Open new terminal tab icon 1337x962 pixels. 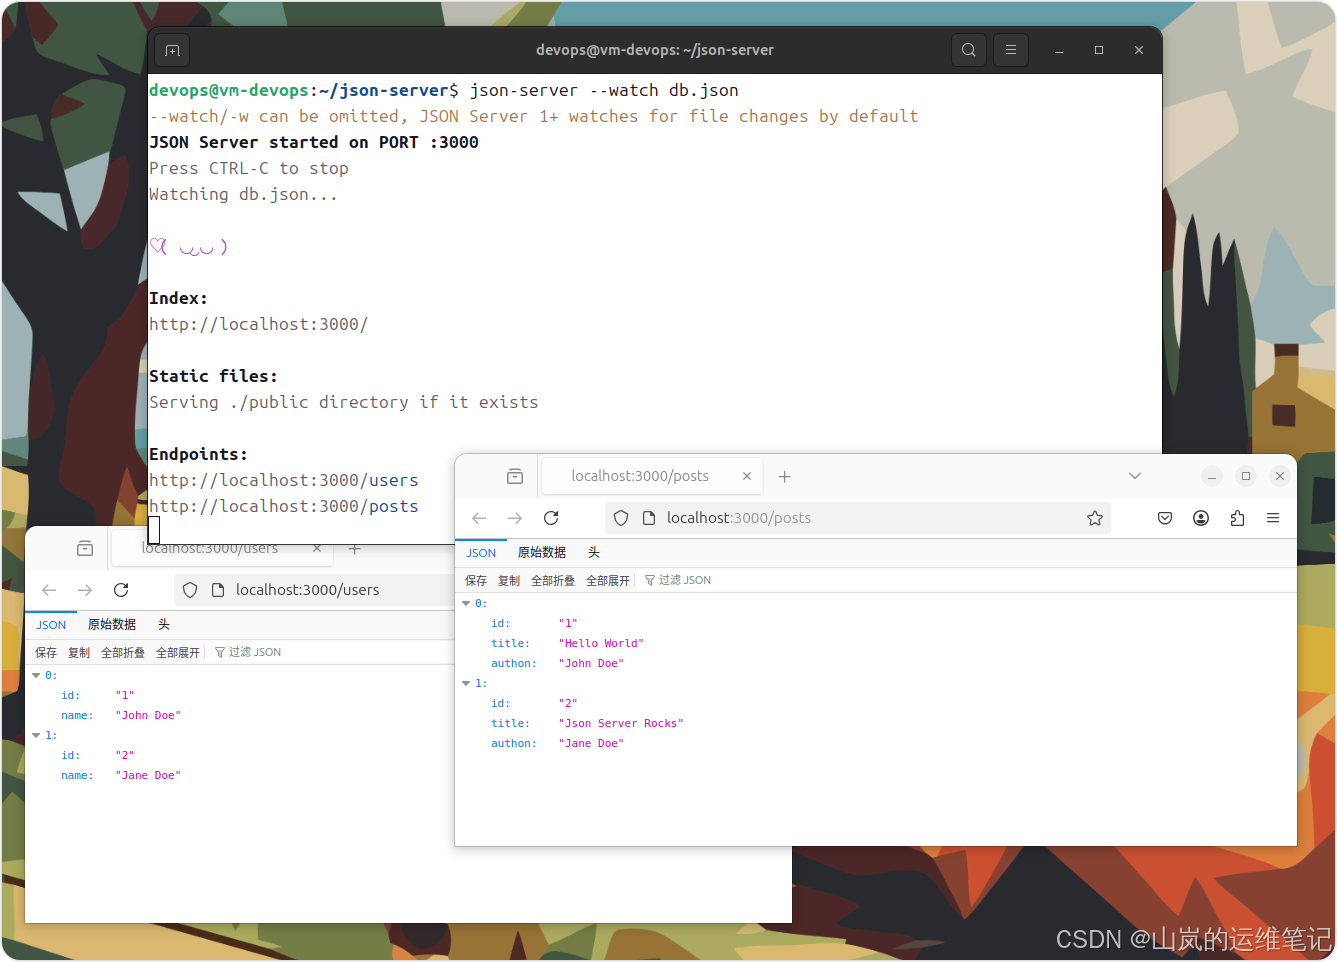coord(172,50)
